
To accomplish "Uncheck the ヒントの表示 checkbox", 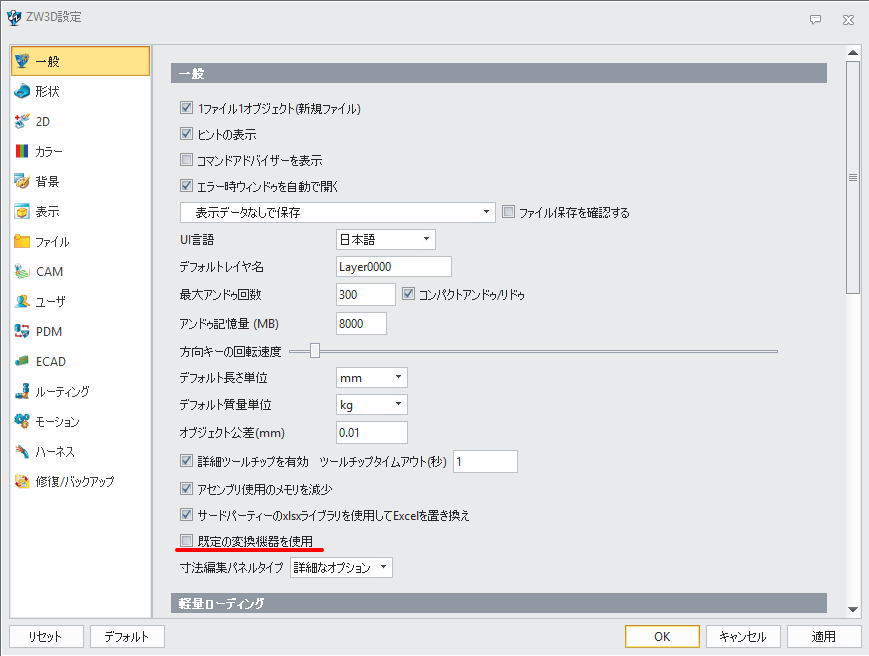I will [186, 134].
